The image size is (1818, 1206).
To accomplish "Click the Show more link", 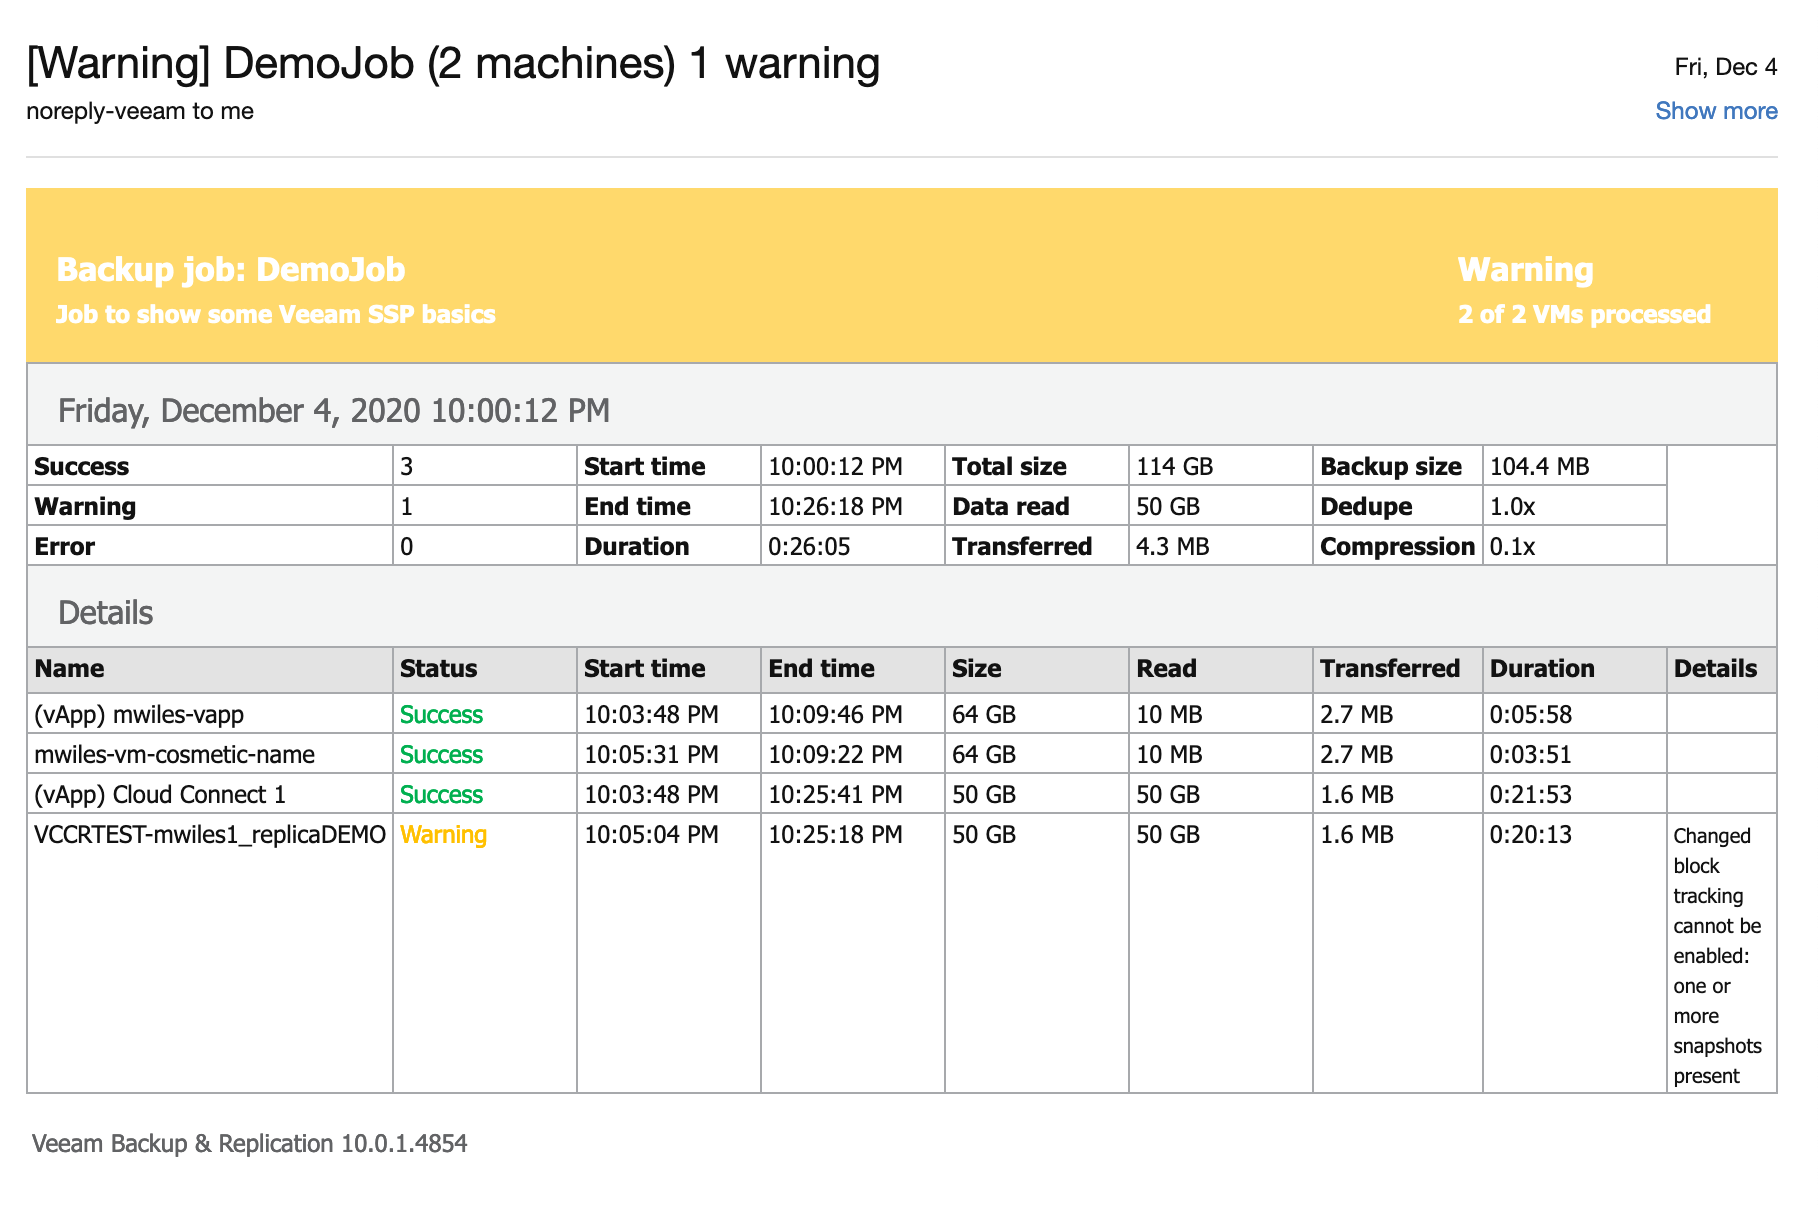I will (1715, 111).
